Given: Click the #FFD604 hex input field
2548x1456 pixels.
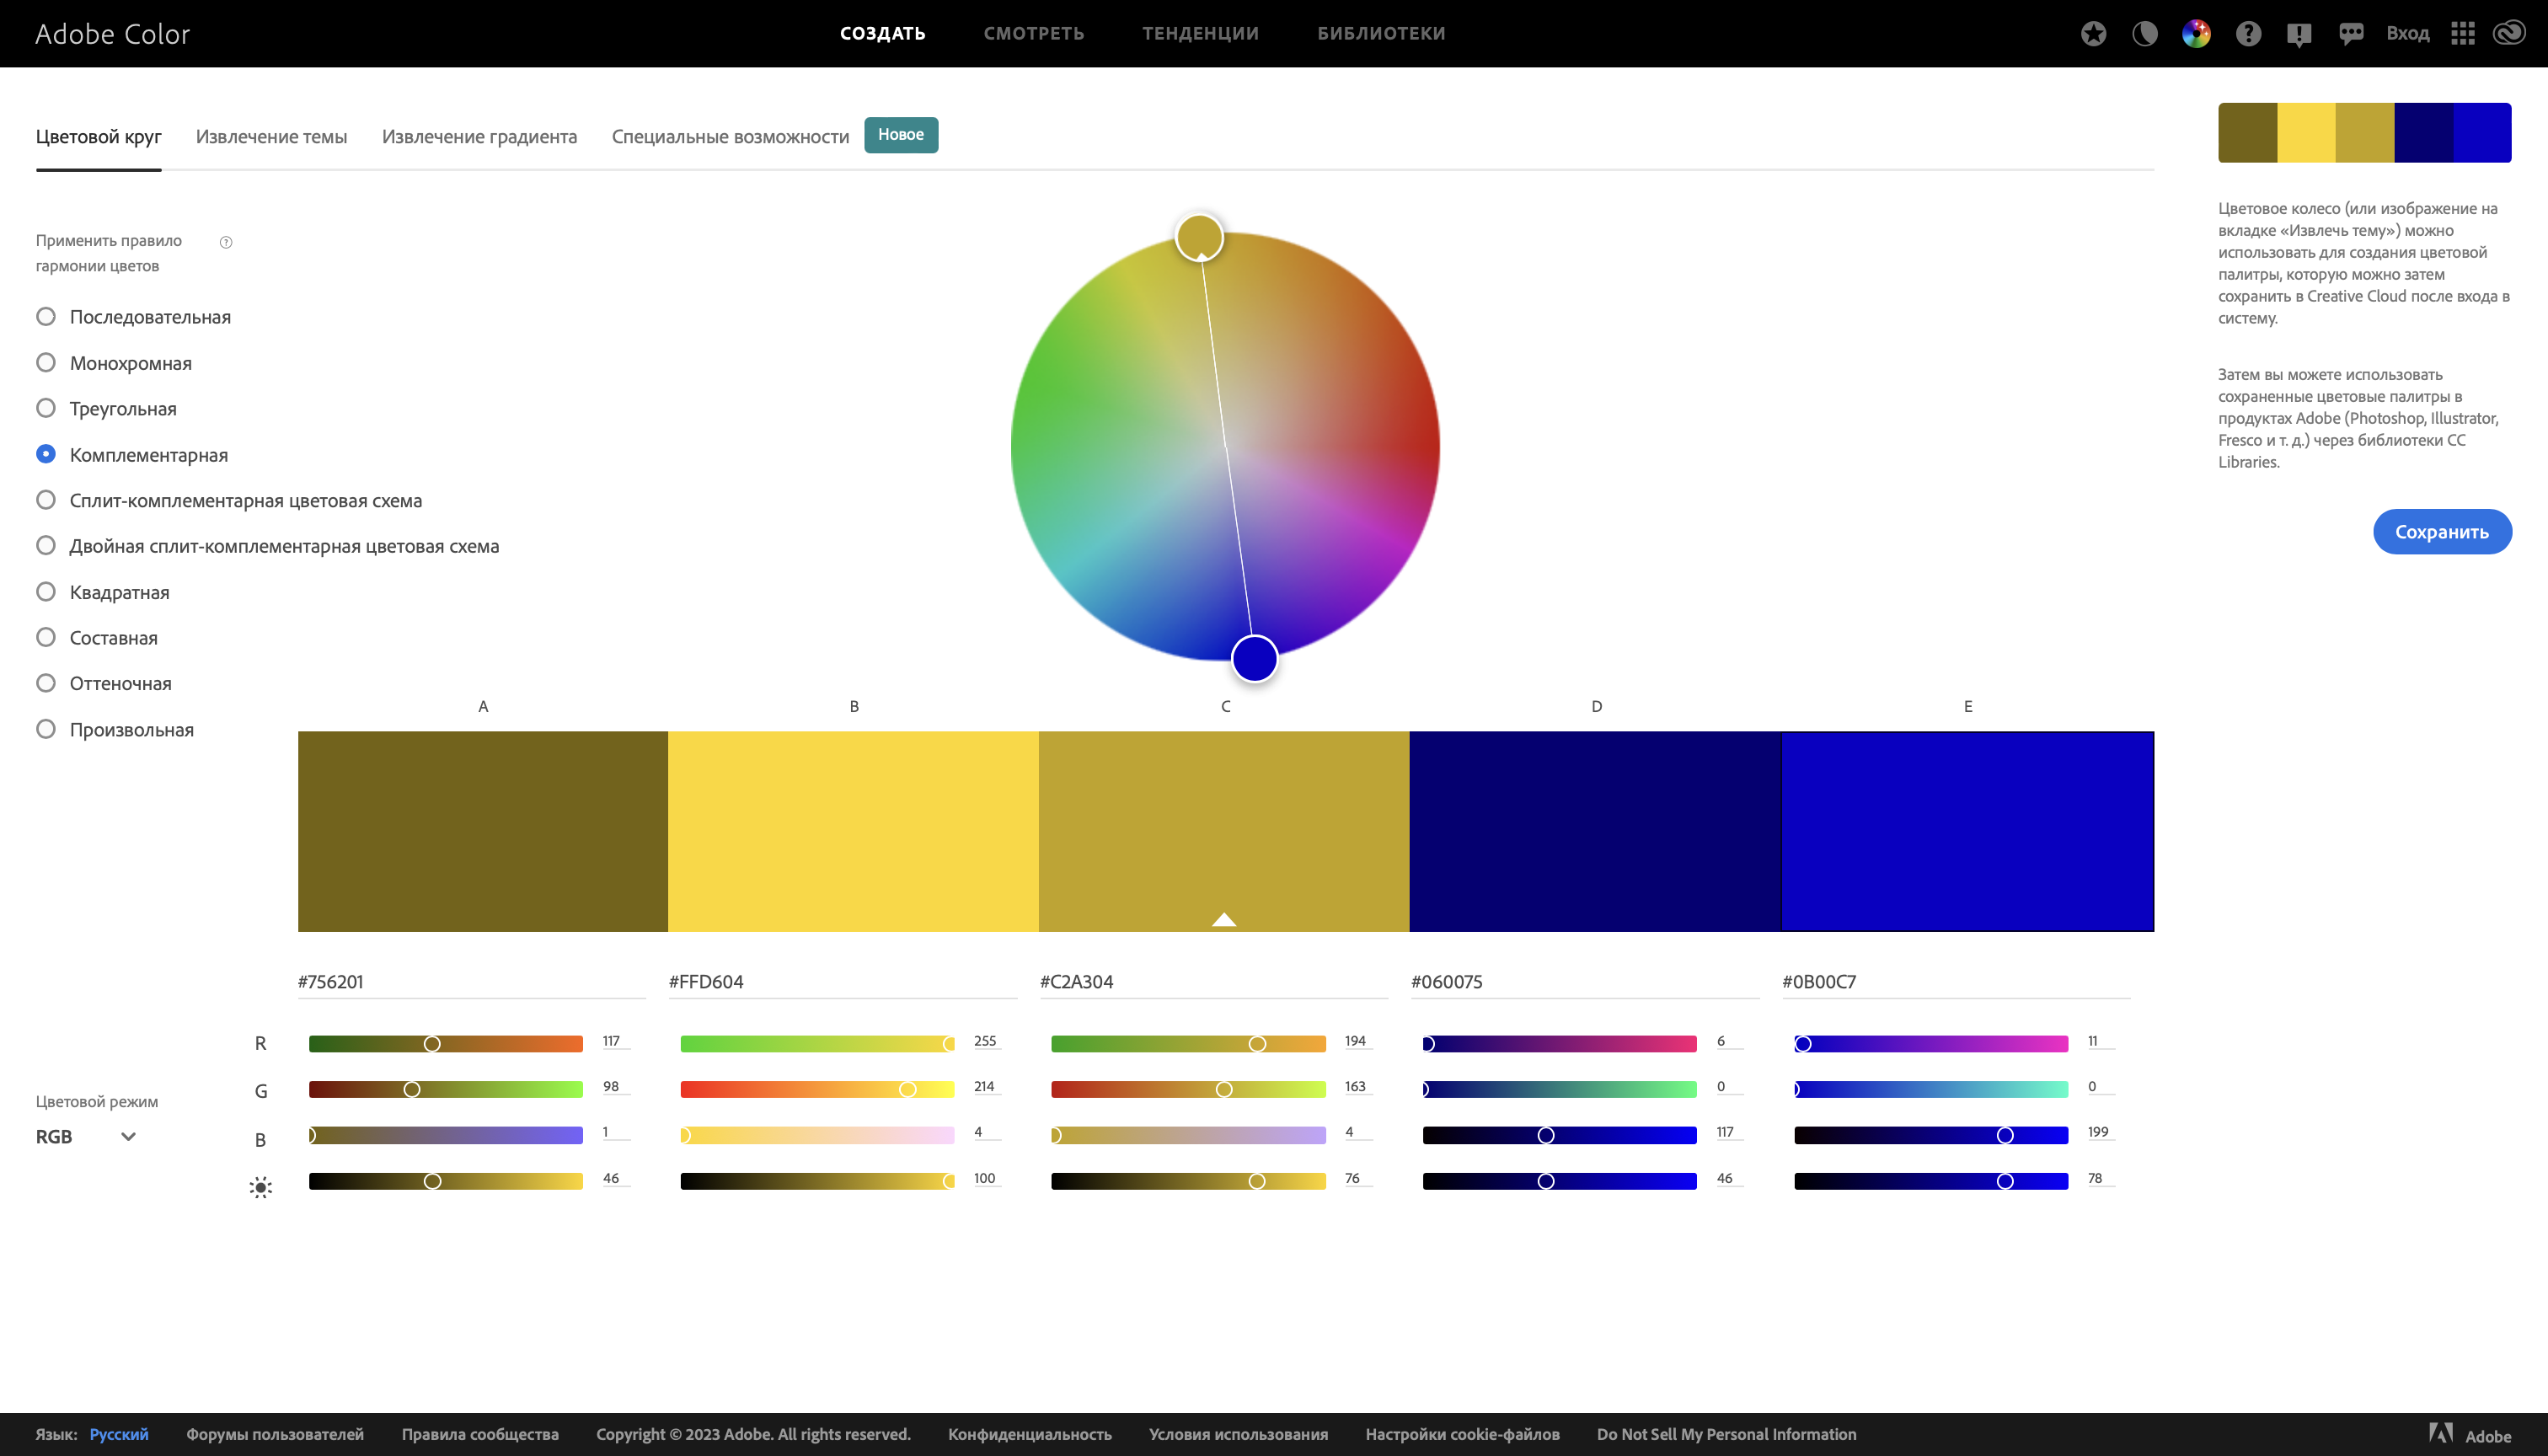Looking at the screenshot, I should 843,982.
